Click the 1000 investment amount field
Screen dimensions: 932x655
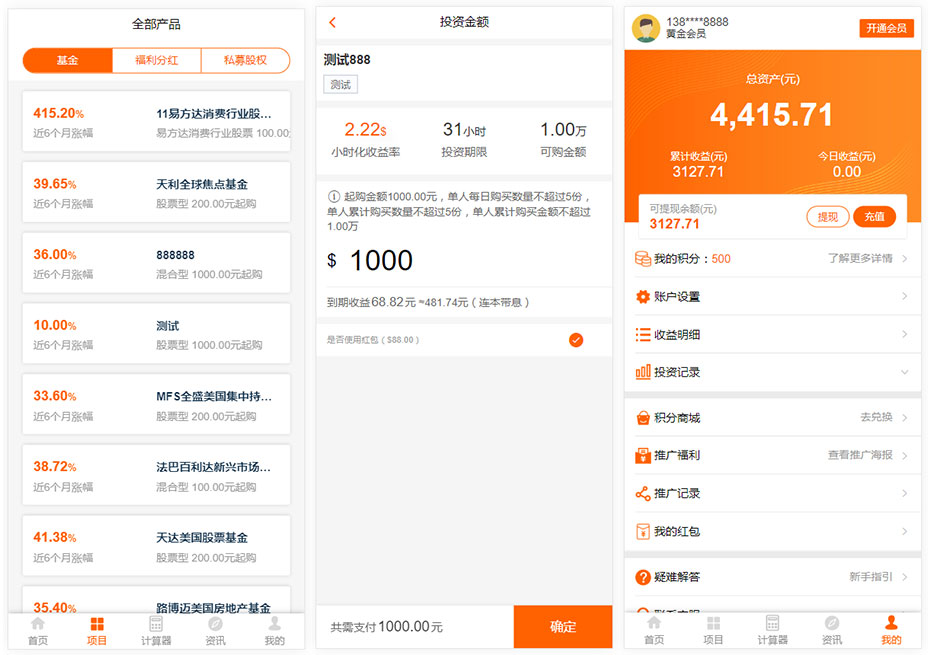click(x=381, y=260)
